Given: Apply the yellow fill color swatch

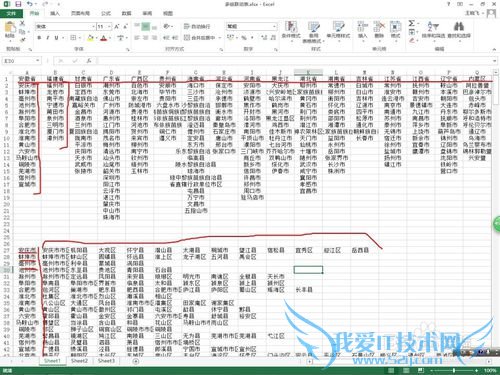Looking at the screenshot, I should tap(90, 38).
